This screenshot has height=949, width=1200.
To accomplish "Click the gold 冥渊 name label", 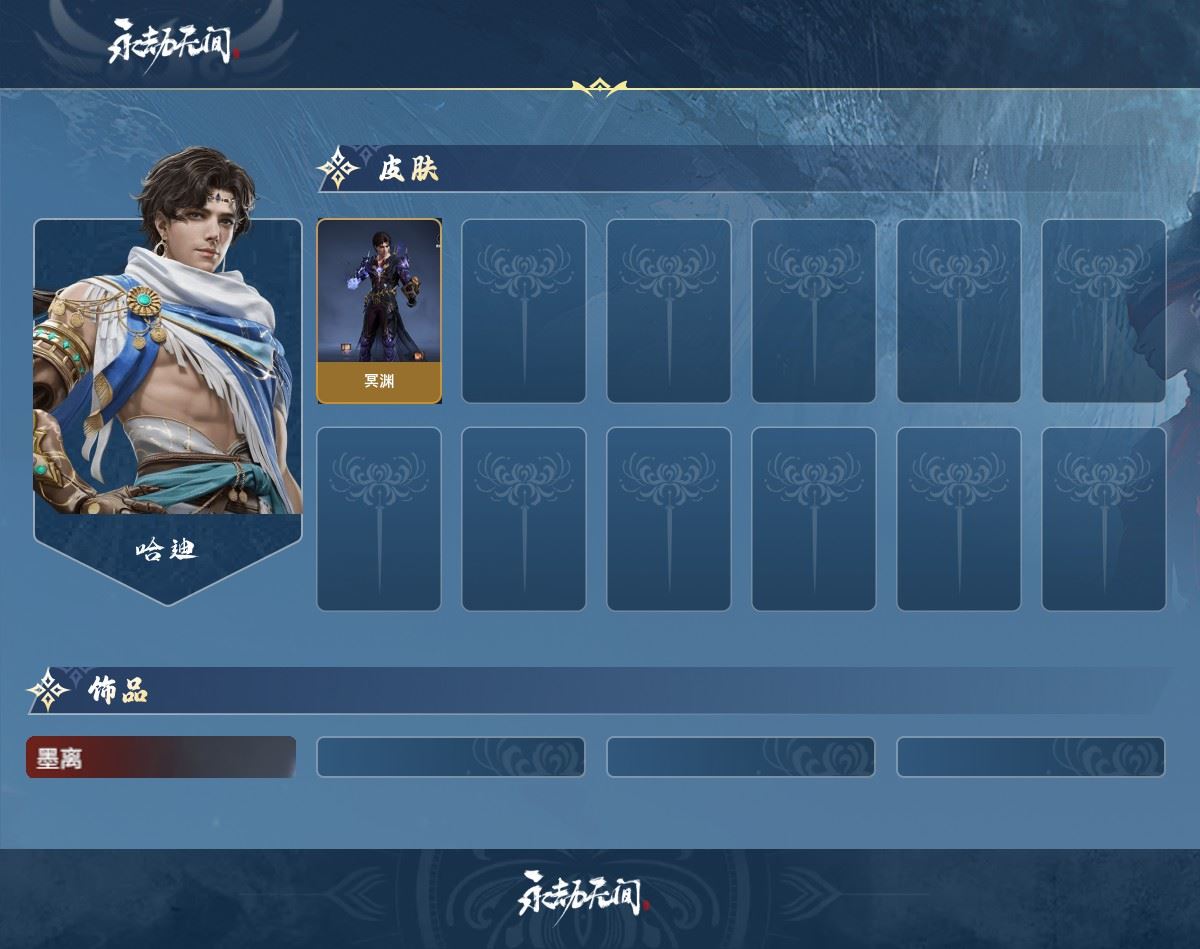I will tap(379, 382).
